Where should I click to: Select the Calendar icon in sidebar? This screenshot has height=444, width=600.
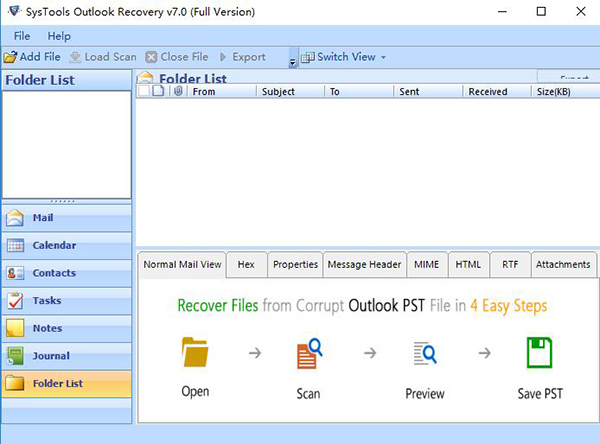pos(15,245)
